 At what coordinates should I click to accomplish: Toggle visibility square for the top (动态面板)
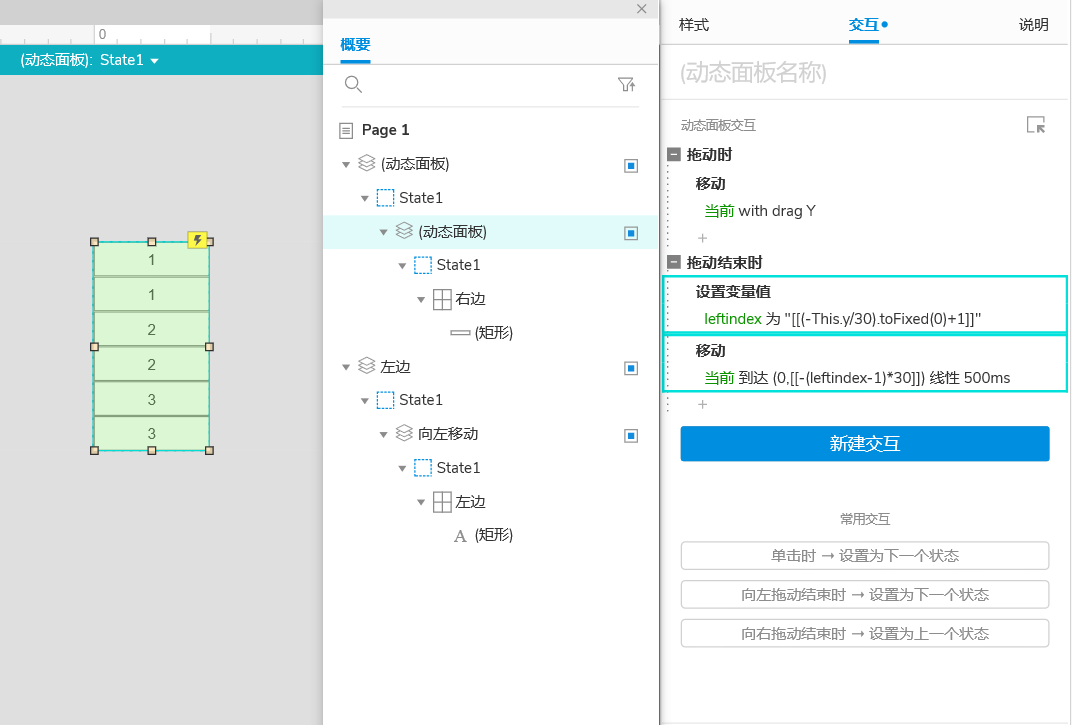[x=631, y=166]
